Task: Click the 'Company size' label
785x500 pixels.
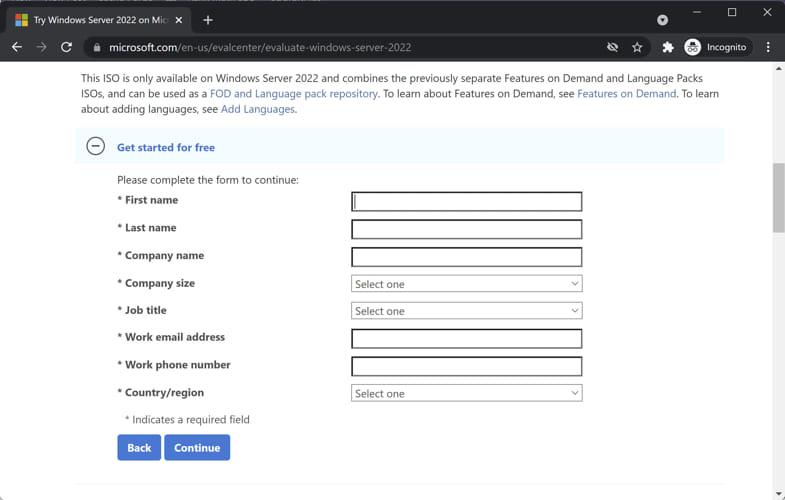Action: coord(160,283)
